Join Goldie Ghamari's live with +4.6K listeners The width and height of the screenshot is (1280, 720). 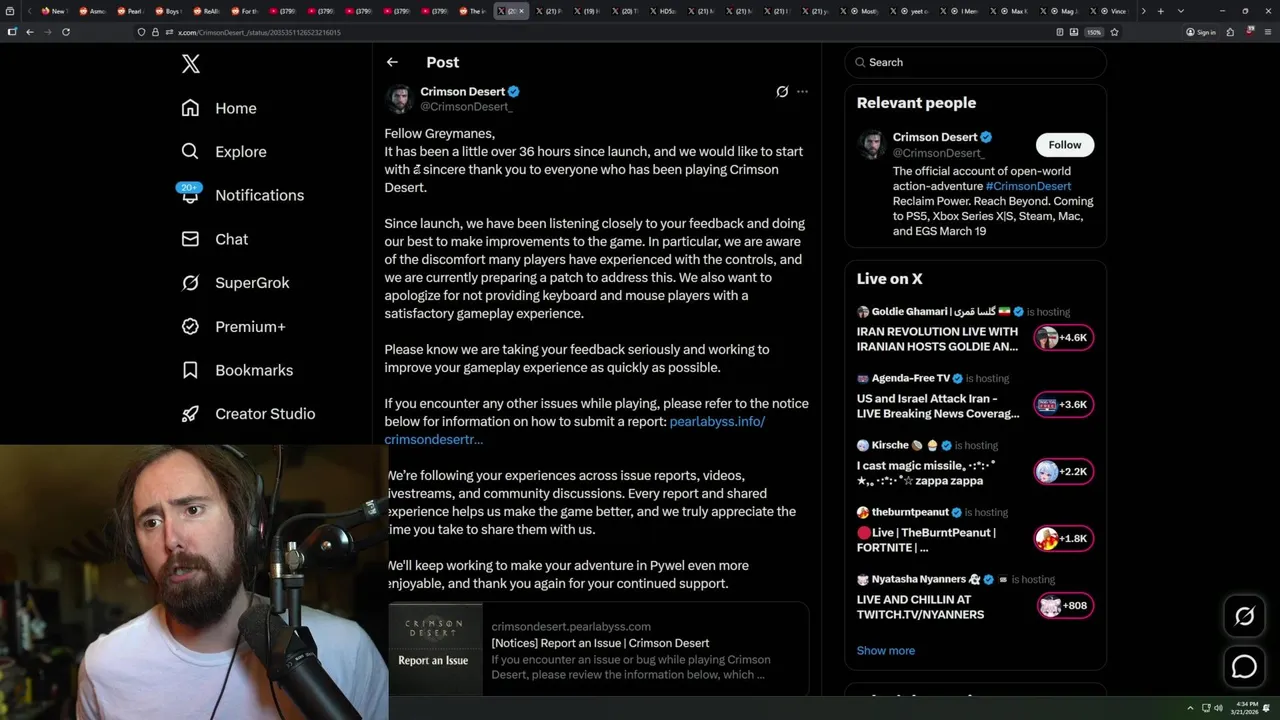pyautogui.click(x=1064, y=338)
